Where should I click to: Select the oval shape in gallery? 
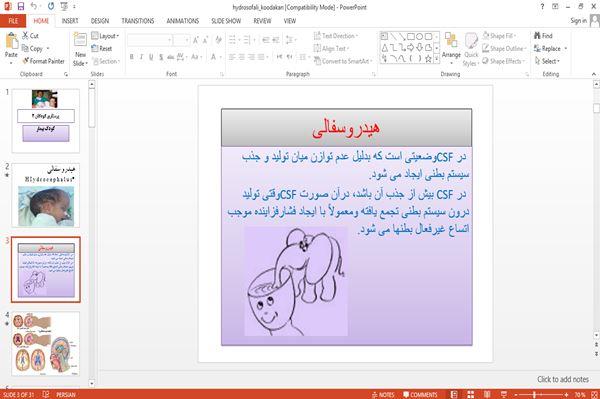click(419, 37)
